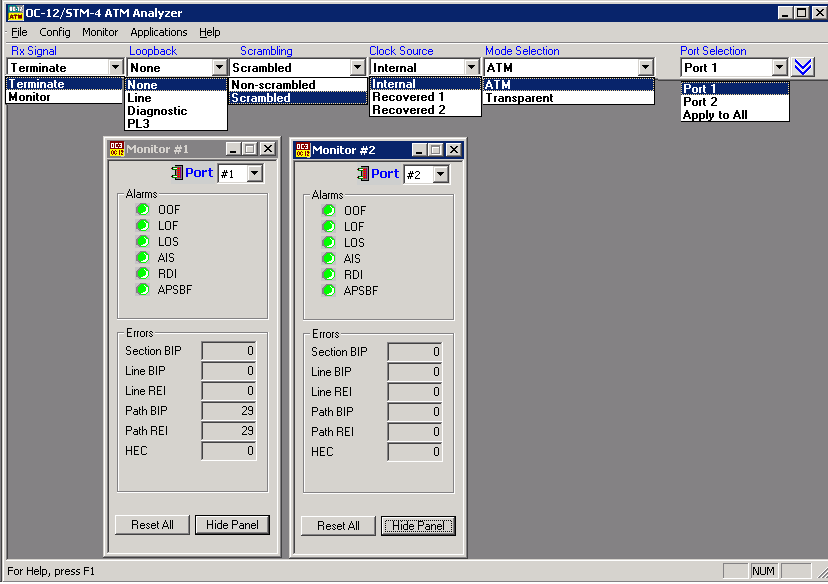828x584 pixels.
Task: Click the Line BIP value field in Monitor #1
Action: point(229,371)
